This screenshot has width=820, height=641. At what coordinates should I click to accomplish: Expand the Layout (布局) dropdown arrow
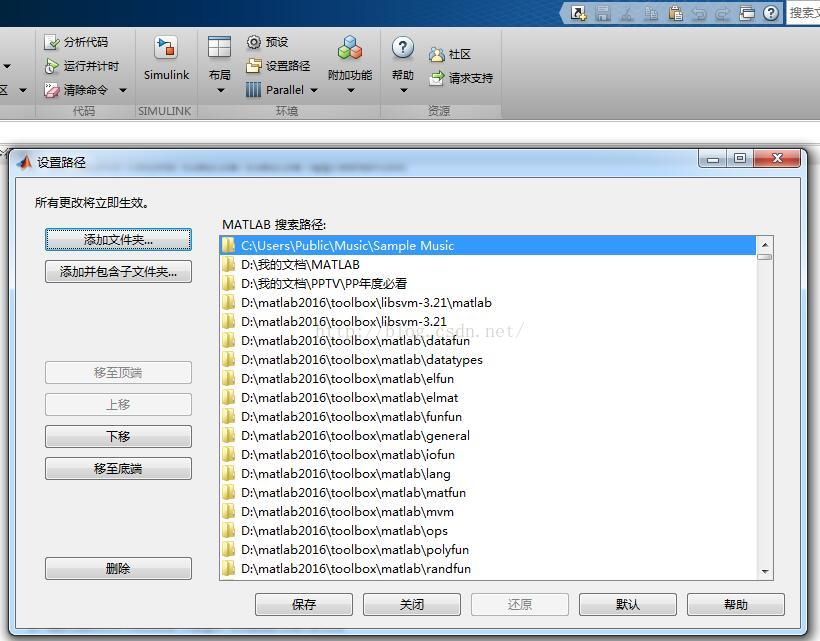click(221, 90)
